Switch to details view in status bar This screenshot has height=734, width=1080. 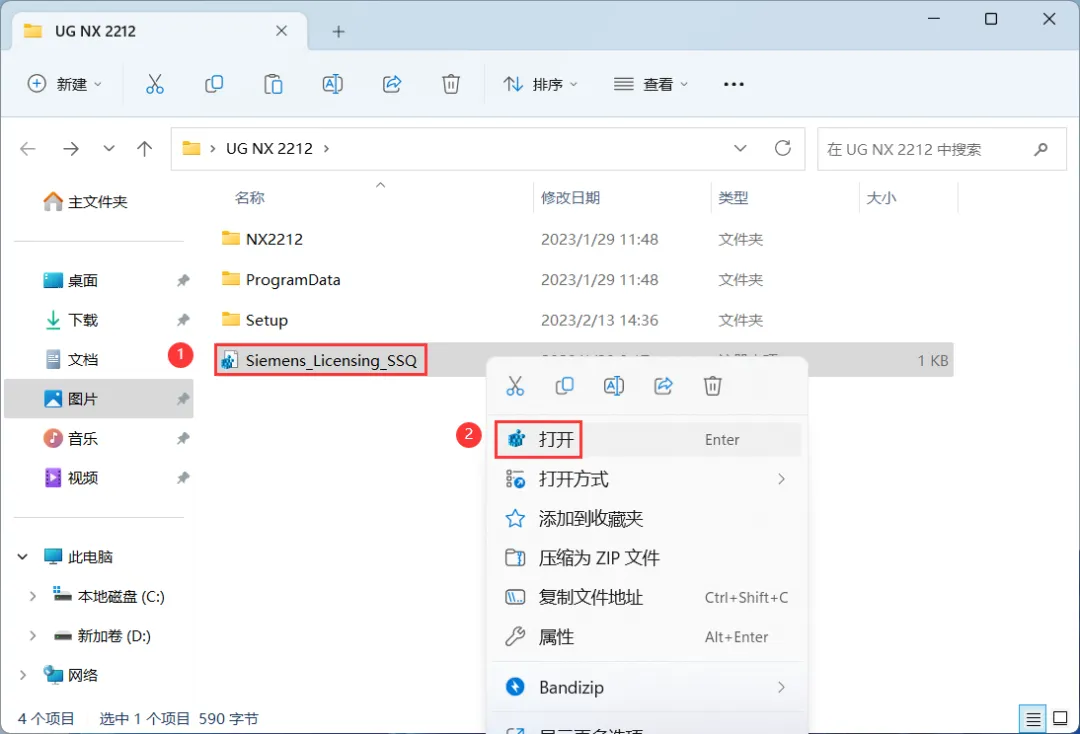[x=1032, y=720]
